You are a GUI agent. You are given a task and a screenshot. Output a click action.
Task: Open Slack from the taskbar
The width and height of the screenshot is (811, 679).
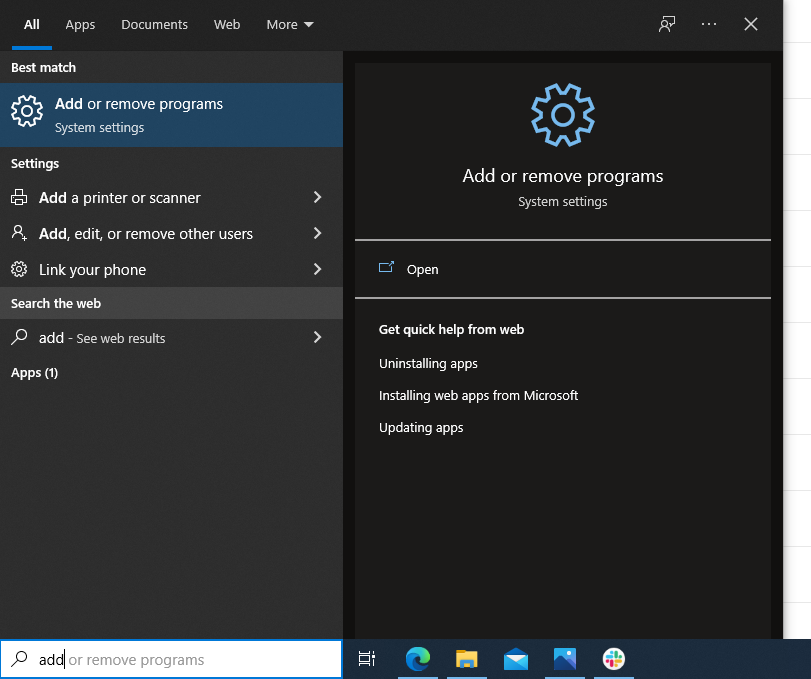(x=613, y=660)
